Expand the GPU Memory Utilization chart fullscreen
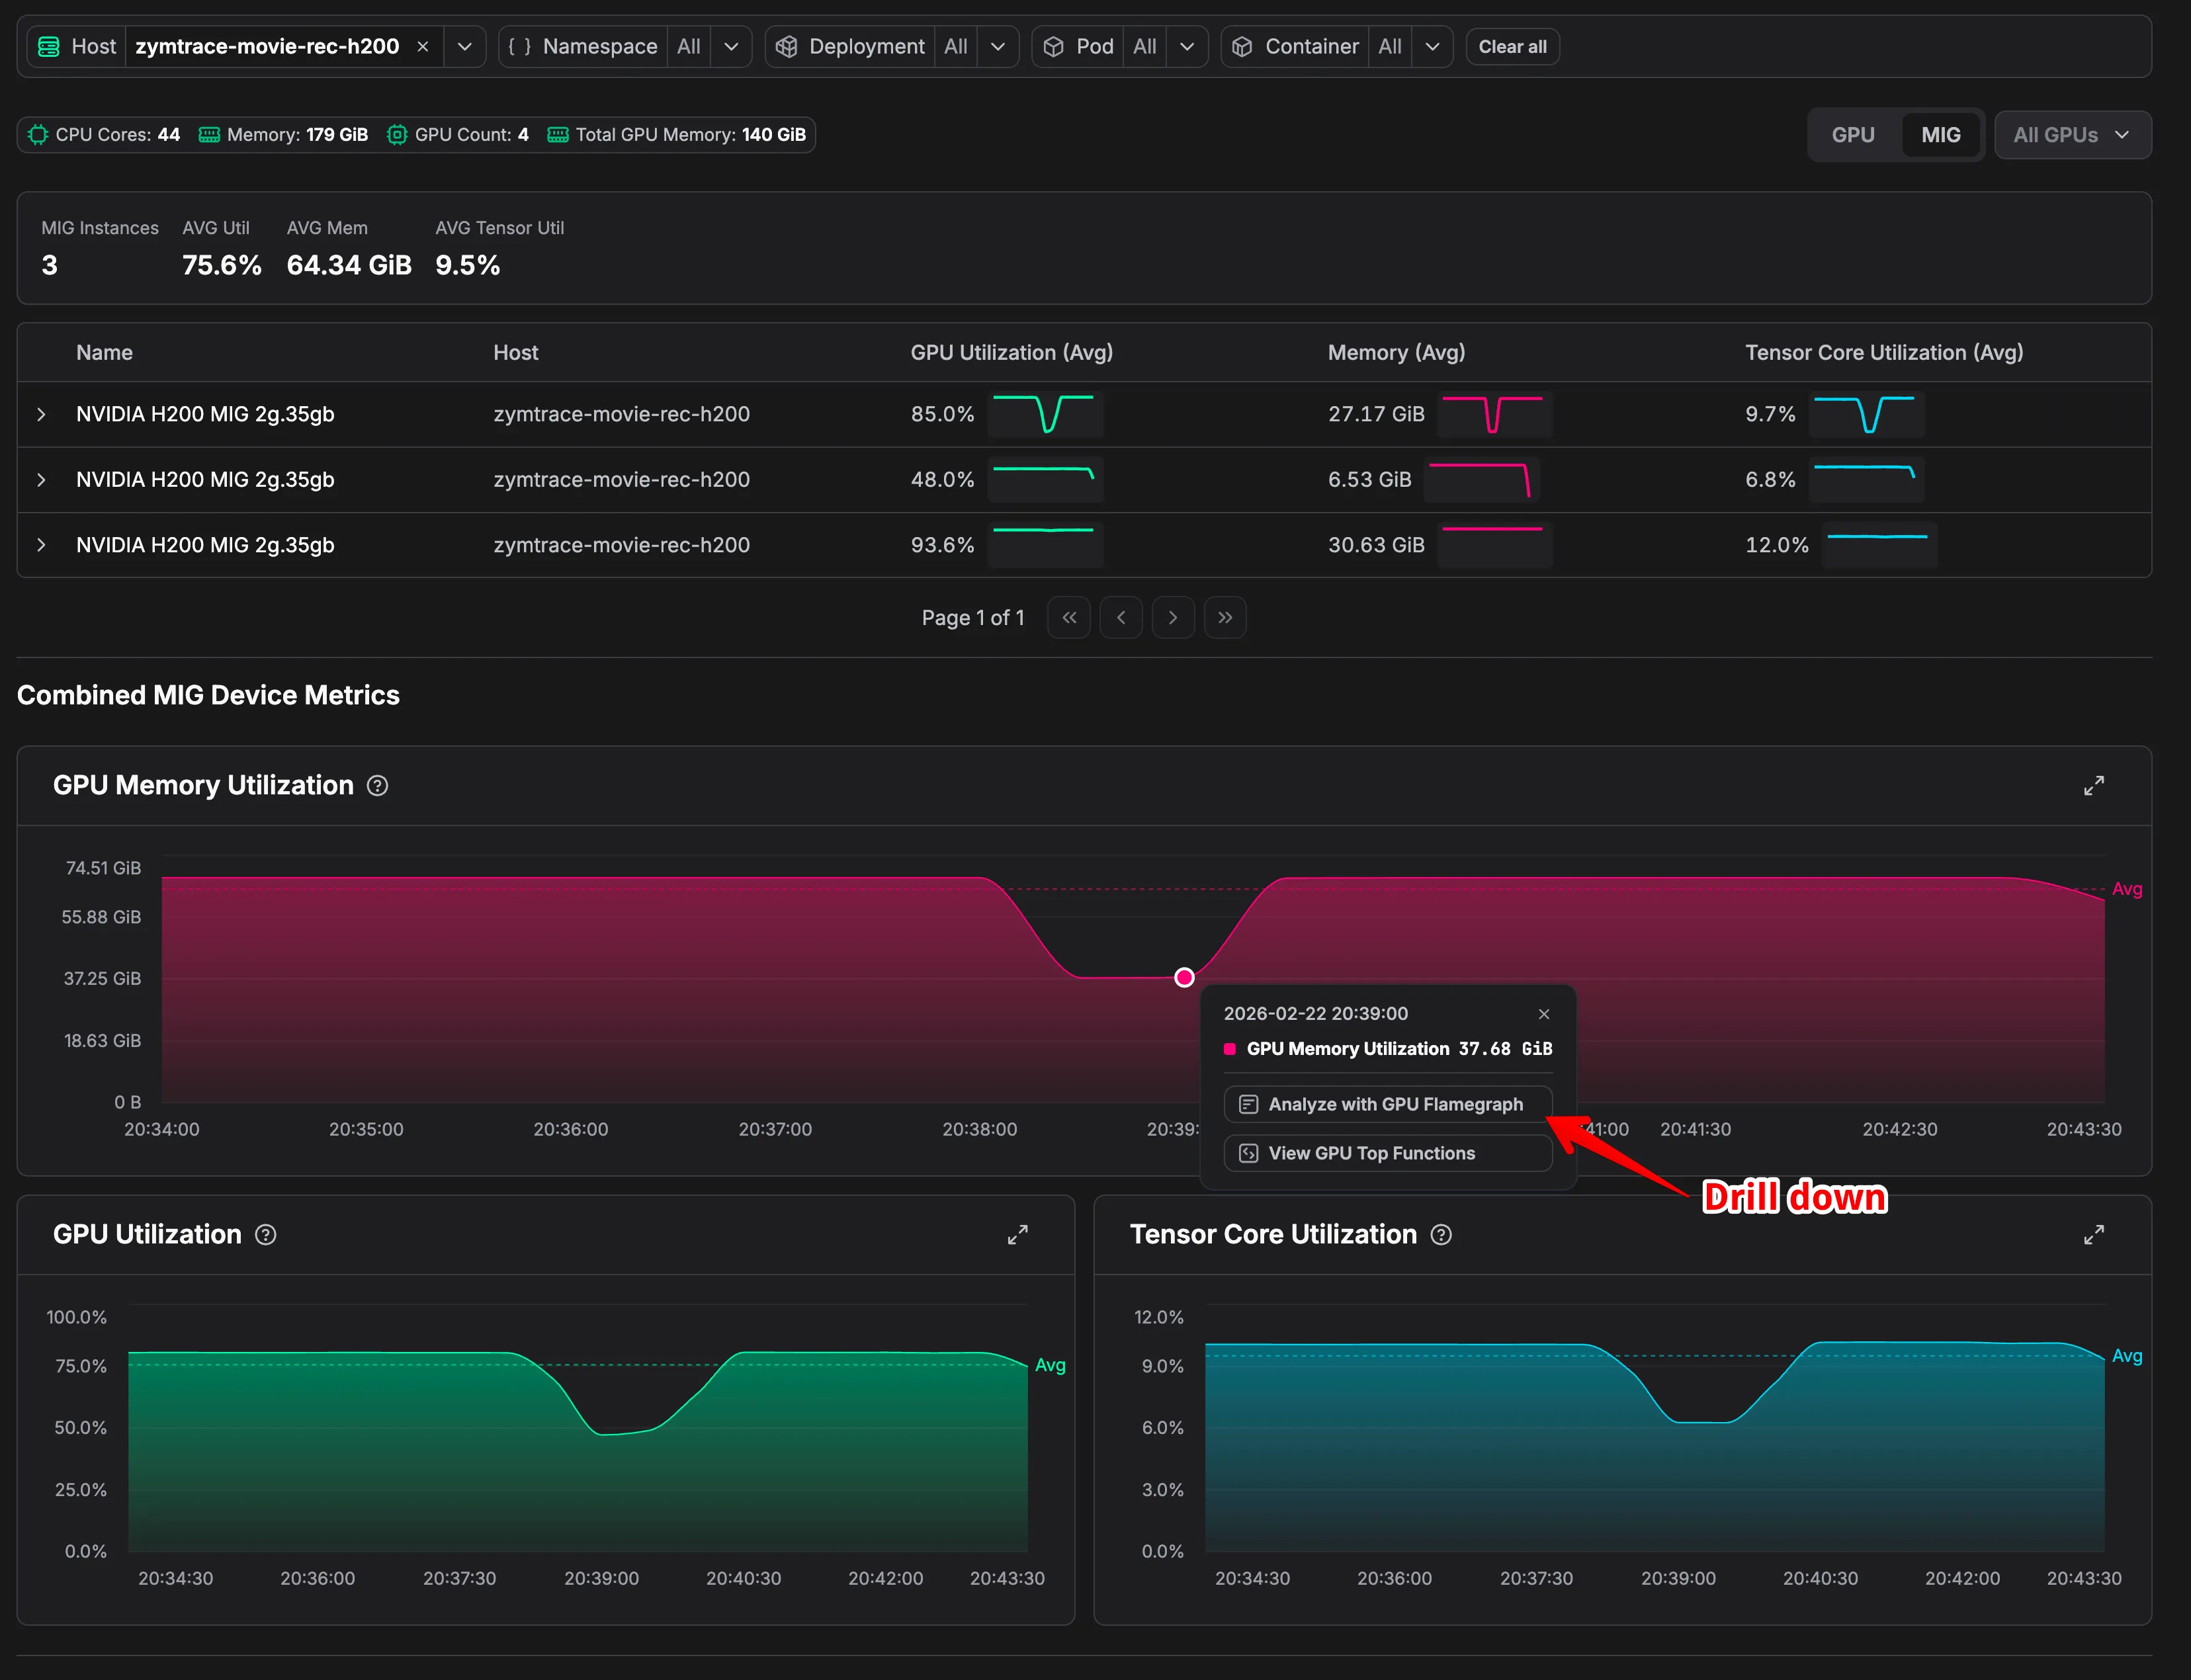This screenshot has height=1680, width=2191. [x=2093, y=786]
